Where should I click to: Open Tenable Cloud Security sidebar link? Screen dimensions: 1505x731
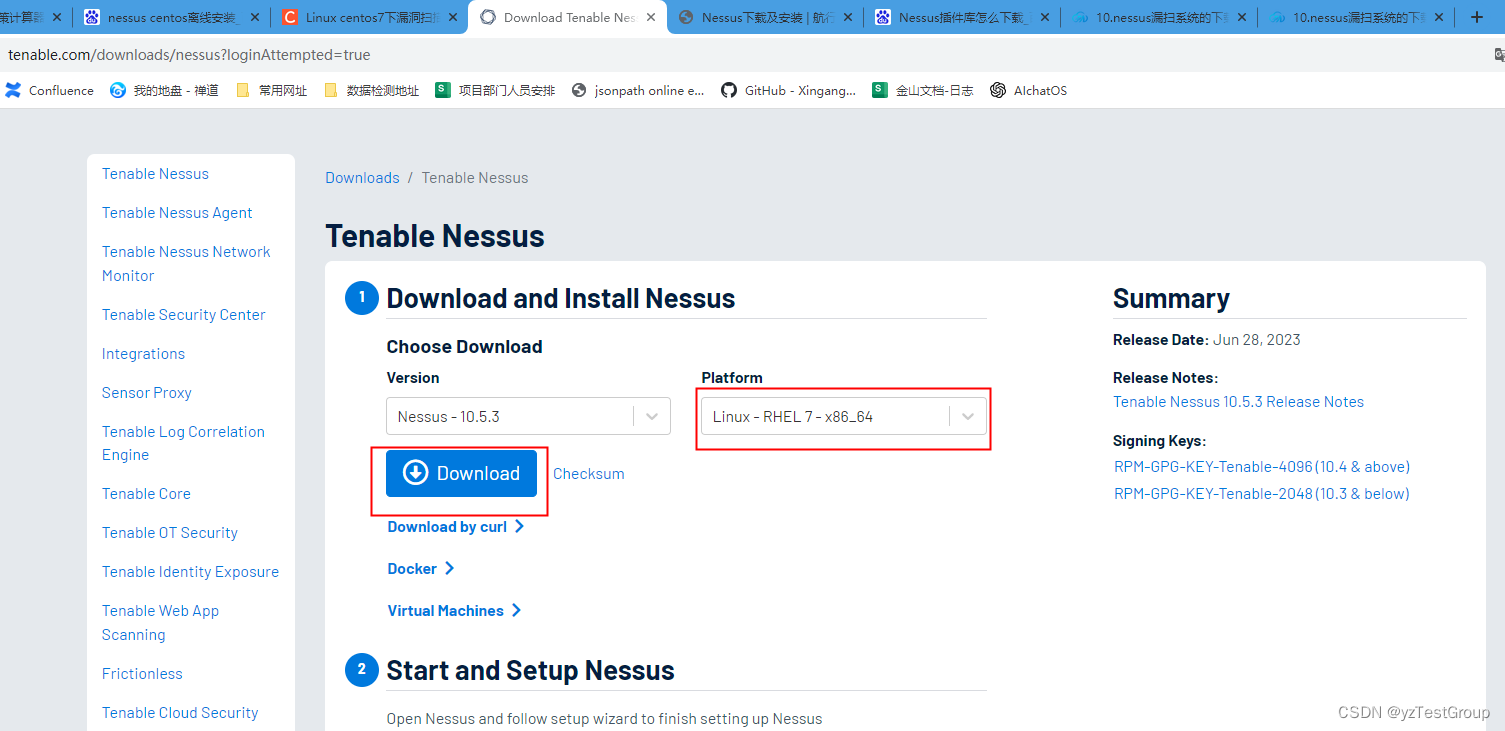[180, 713]
